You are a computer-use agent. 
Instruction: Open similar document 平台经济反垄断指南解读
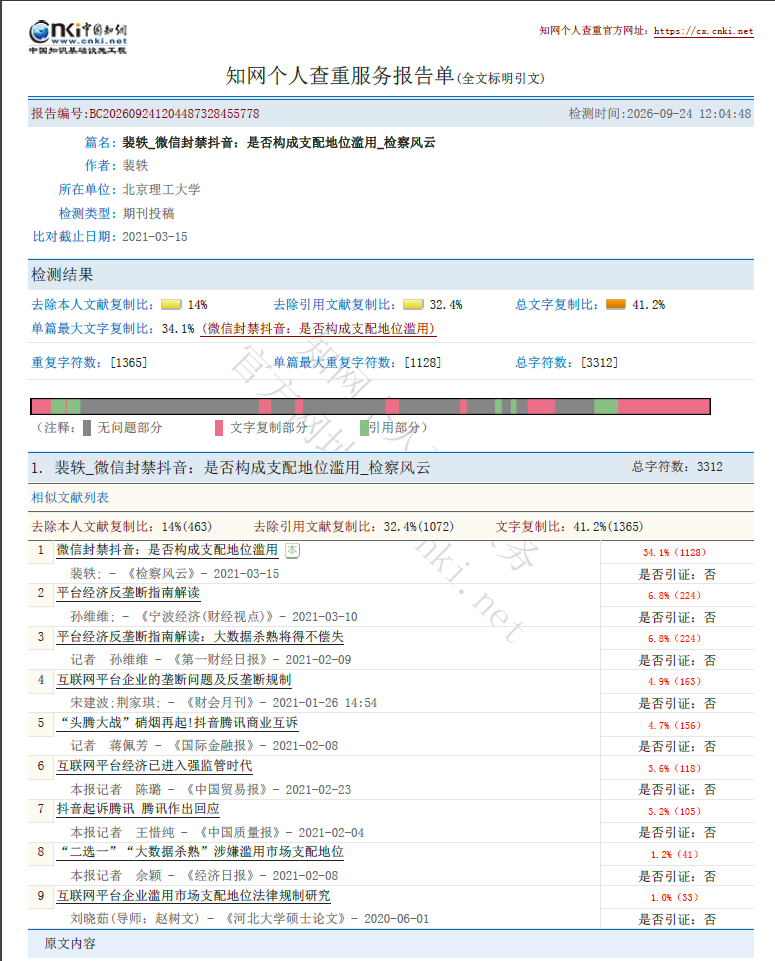128,593
